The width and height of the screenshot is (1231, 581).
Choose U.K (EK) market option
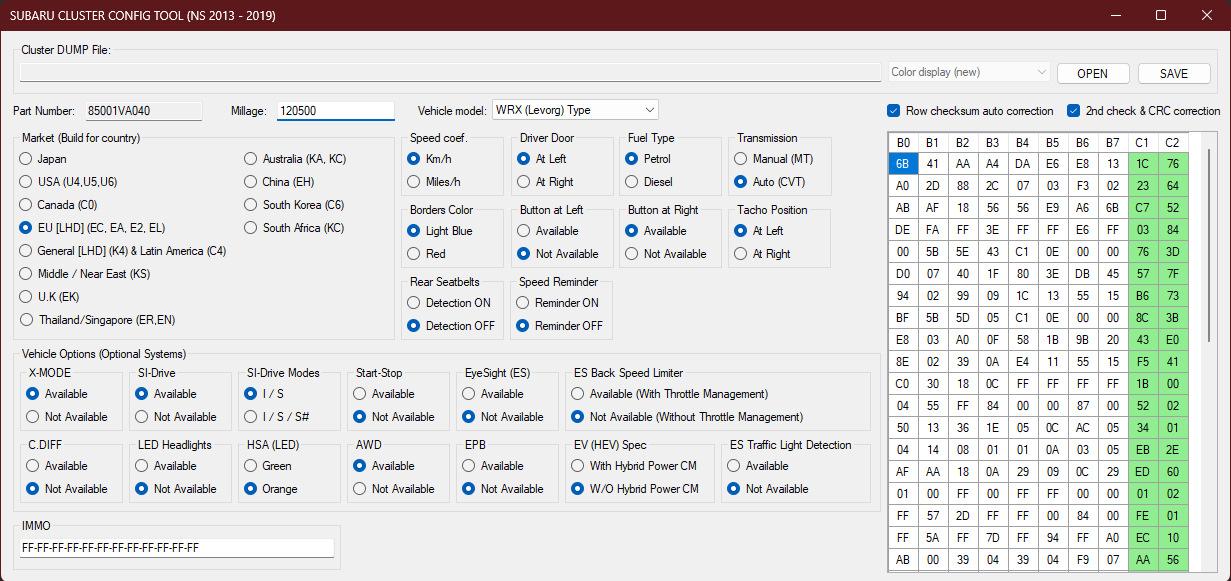[26, 297]
